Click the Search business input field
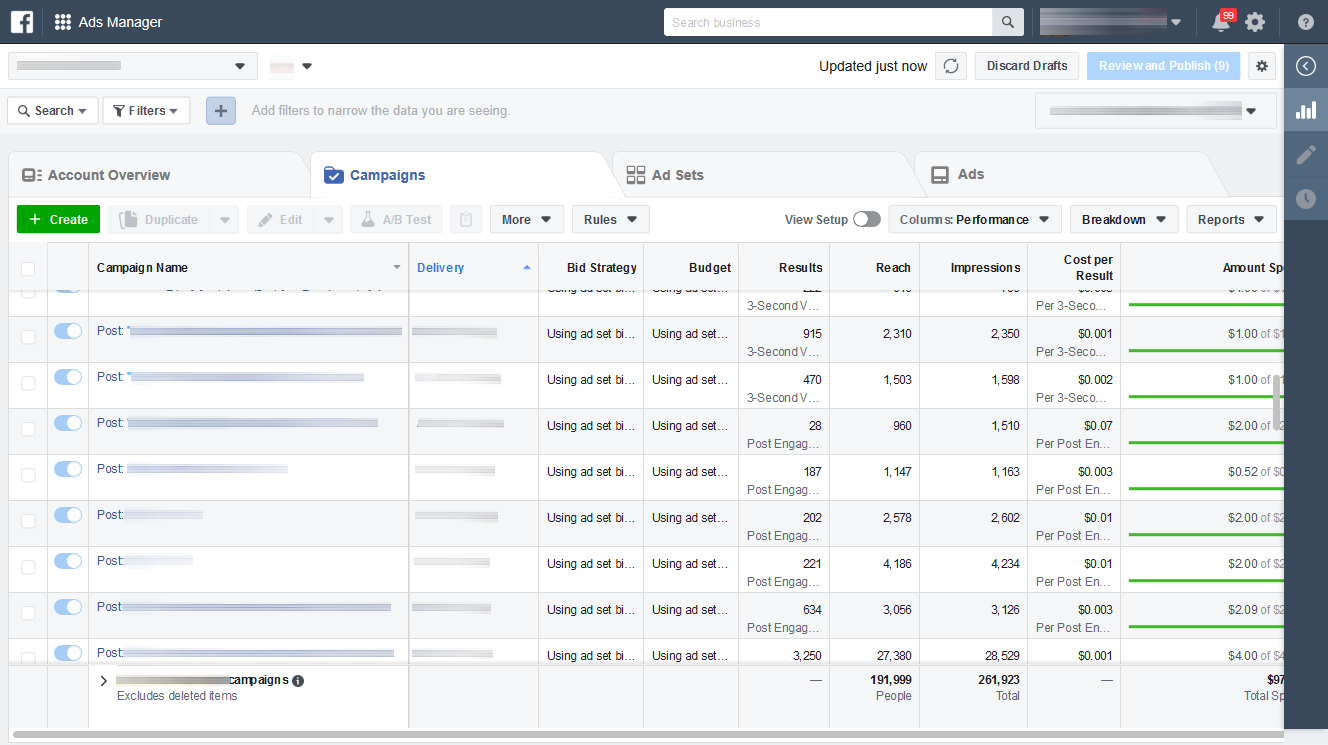The width and height of the screenshot is (1328, 745). [x=827, y=22]
